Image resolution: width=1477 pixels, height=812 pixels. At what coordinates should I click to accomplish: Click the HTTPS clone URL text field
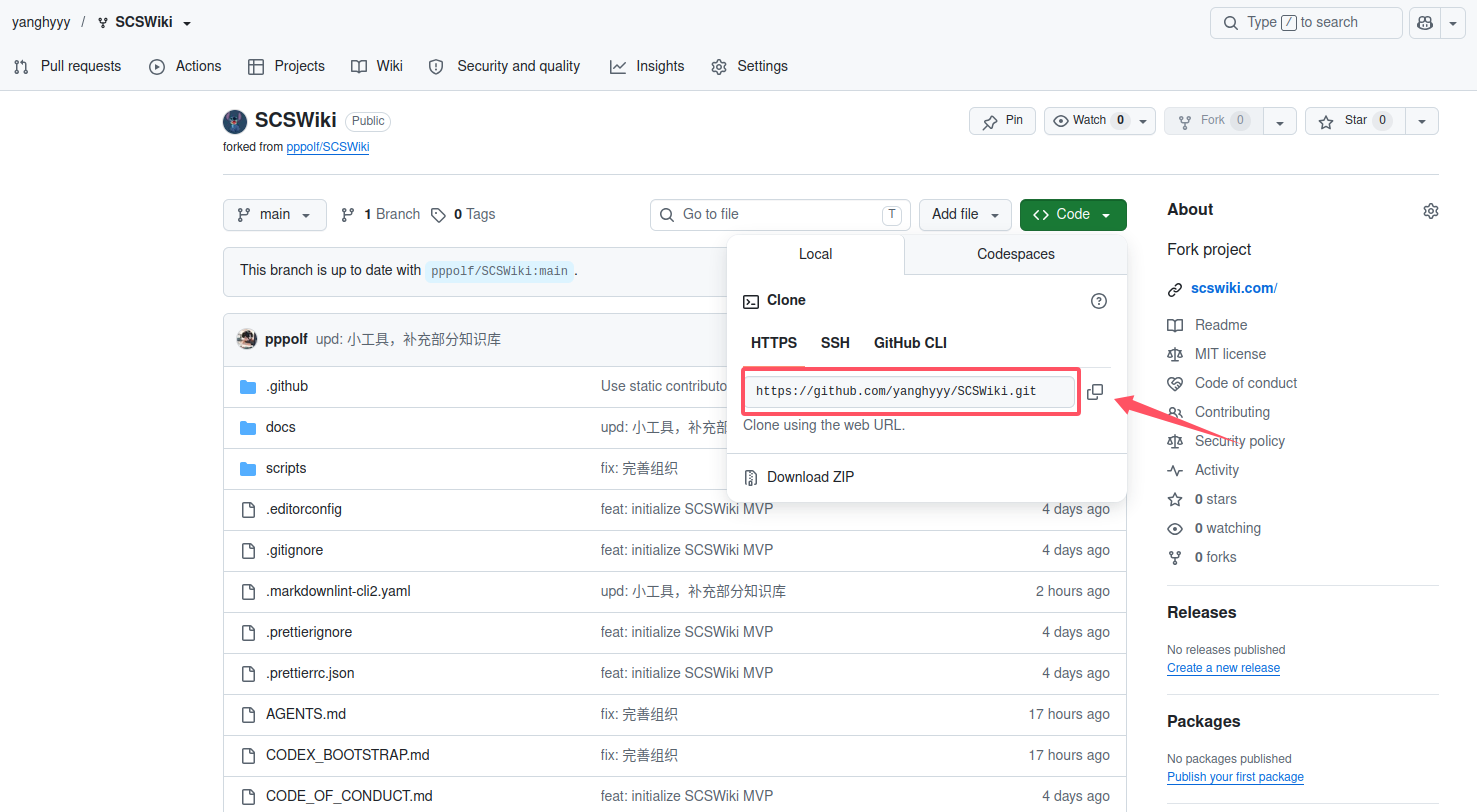908,392
